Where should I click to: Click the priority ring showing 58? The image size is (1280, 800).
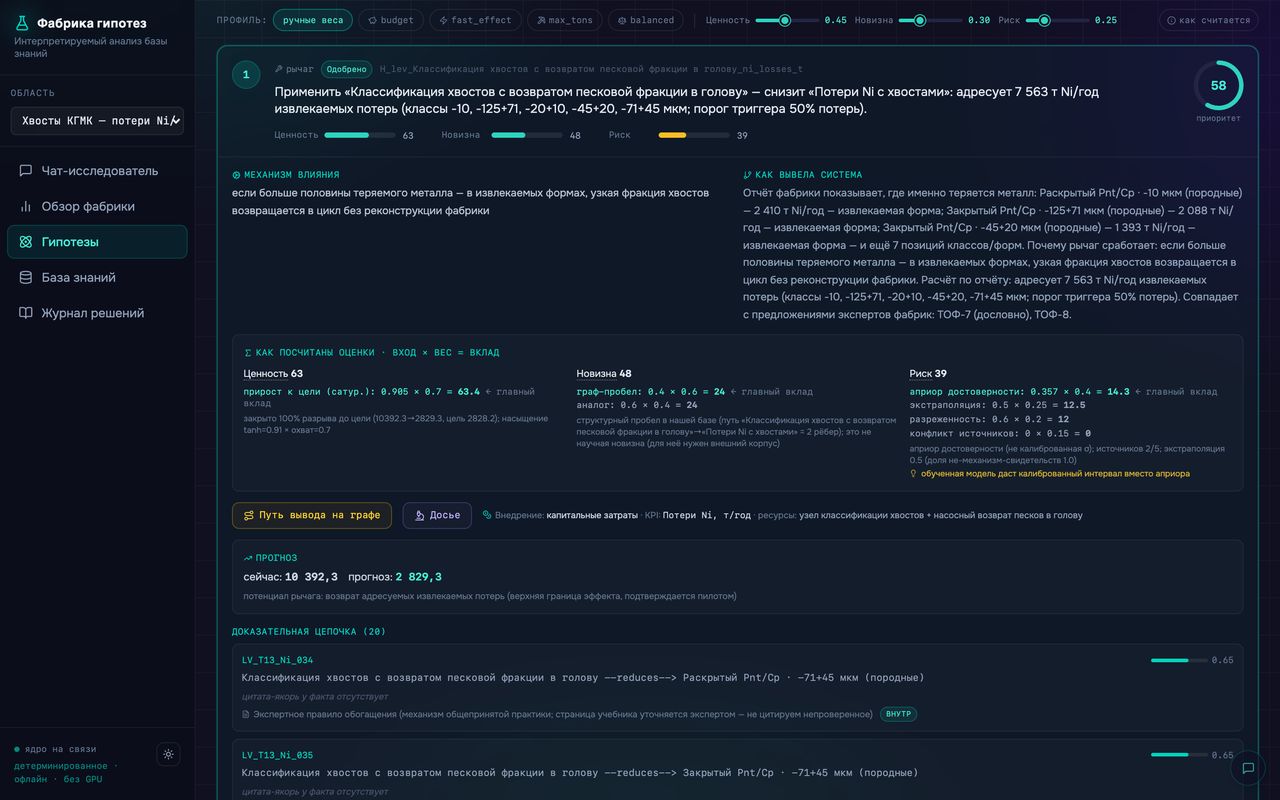pyautogui.click(x=1218, y=86)
